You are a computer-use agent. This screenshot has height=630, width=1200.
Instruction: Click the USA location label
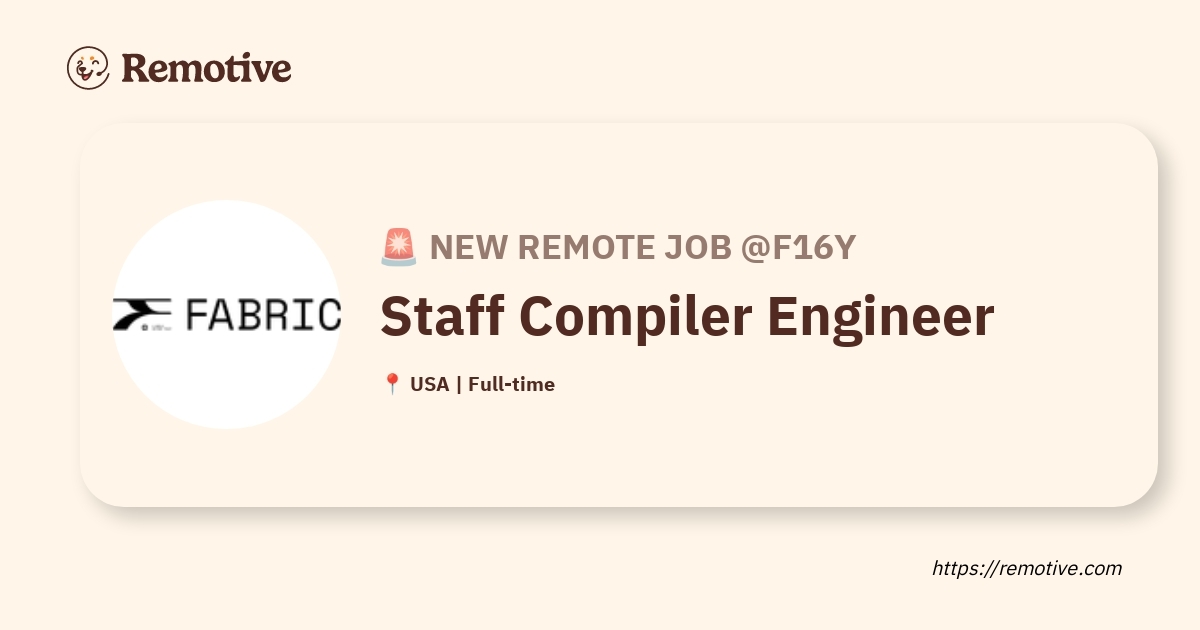(430, 384)
